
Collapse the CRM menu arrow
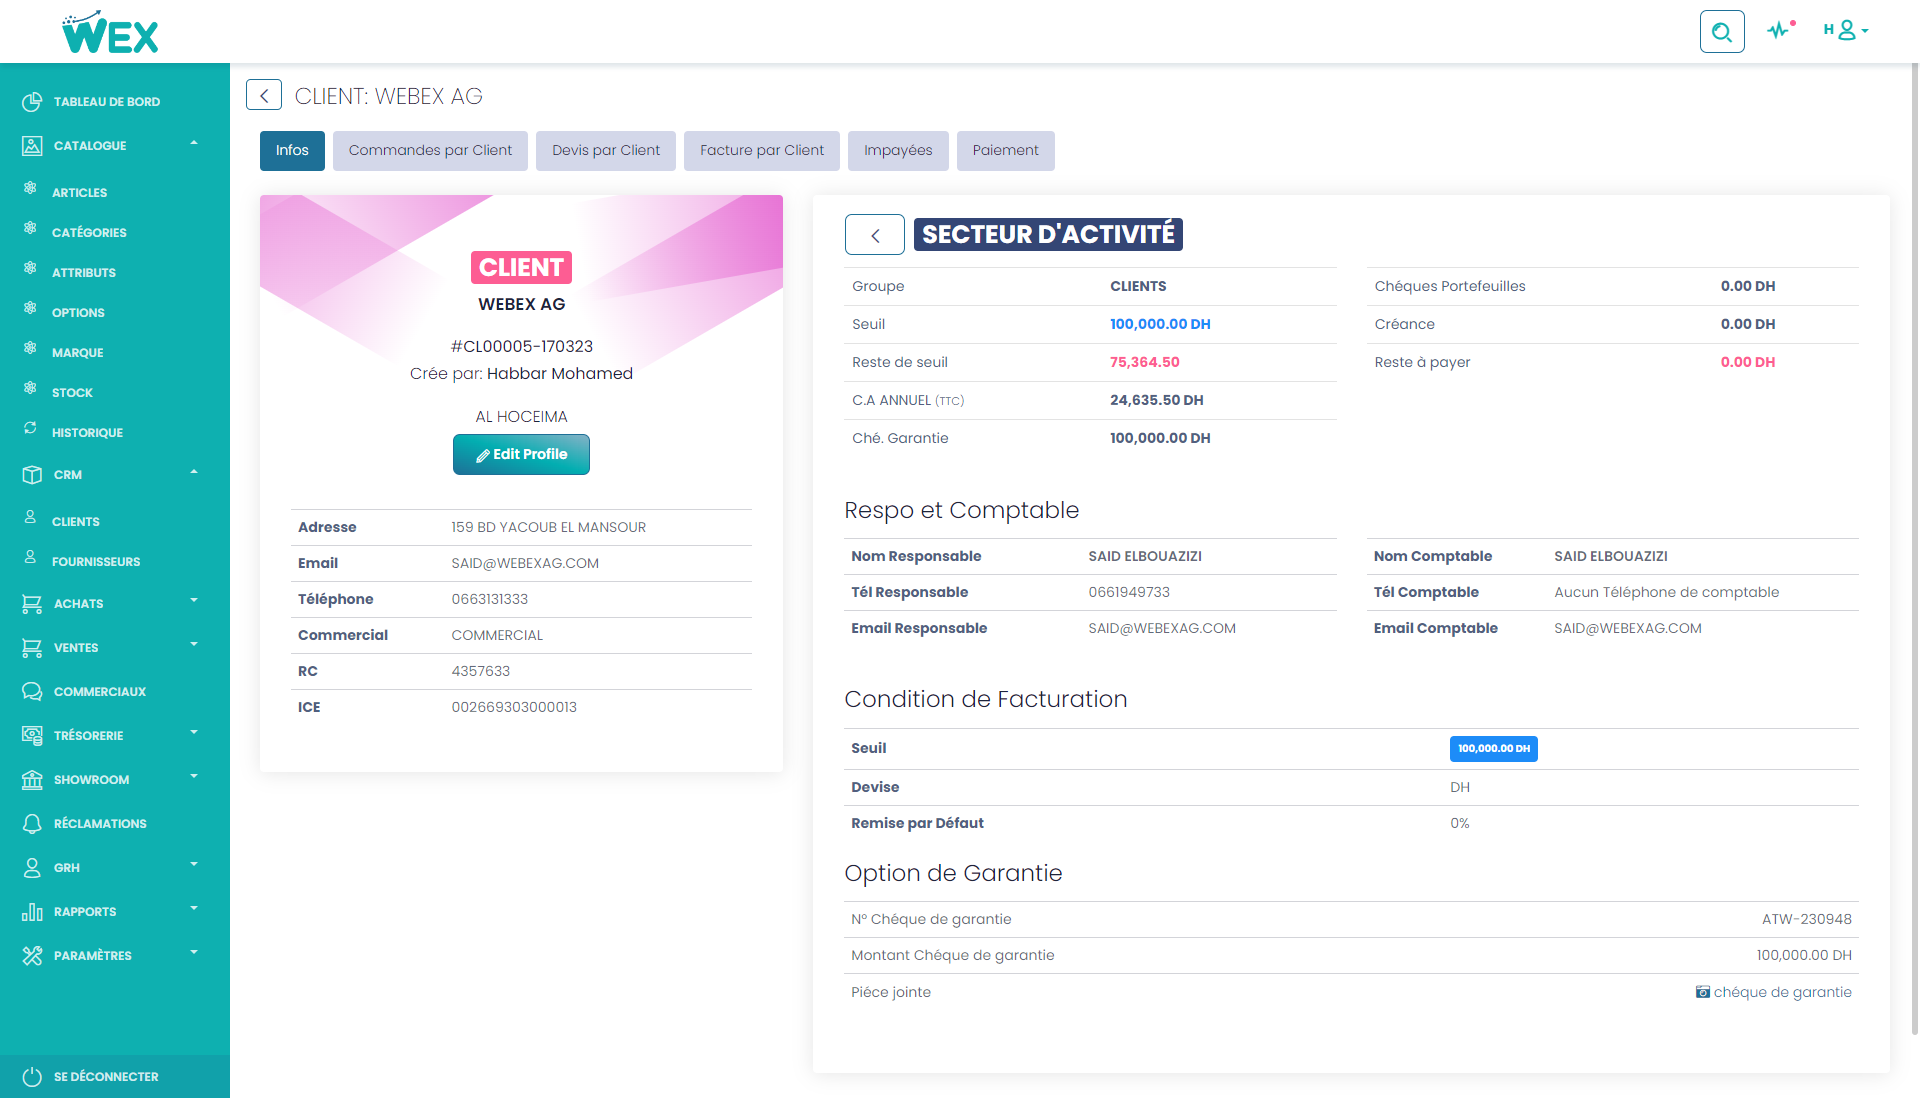point(194,472)
